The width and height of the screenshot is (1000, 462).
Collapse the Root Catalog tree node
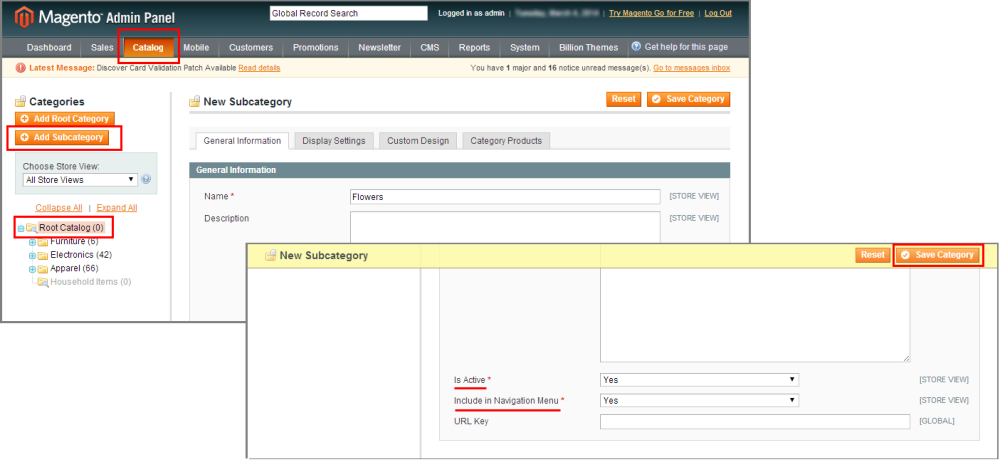pyautogui.click(x=20, y=229)
